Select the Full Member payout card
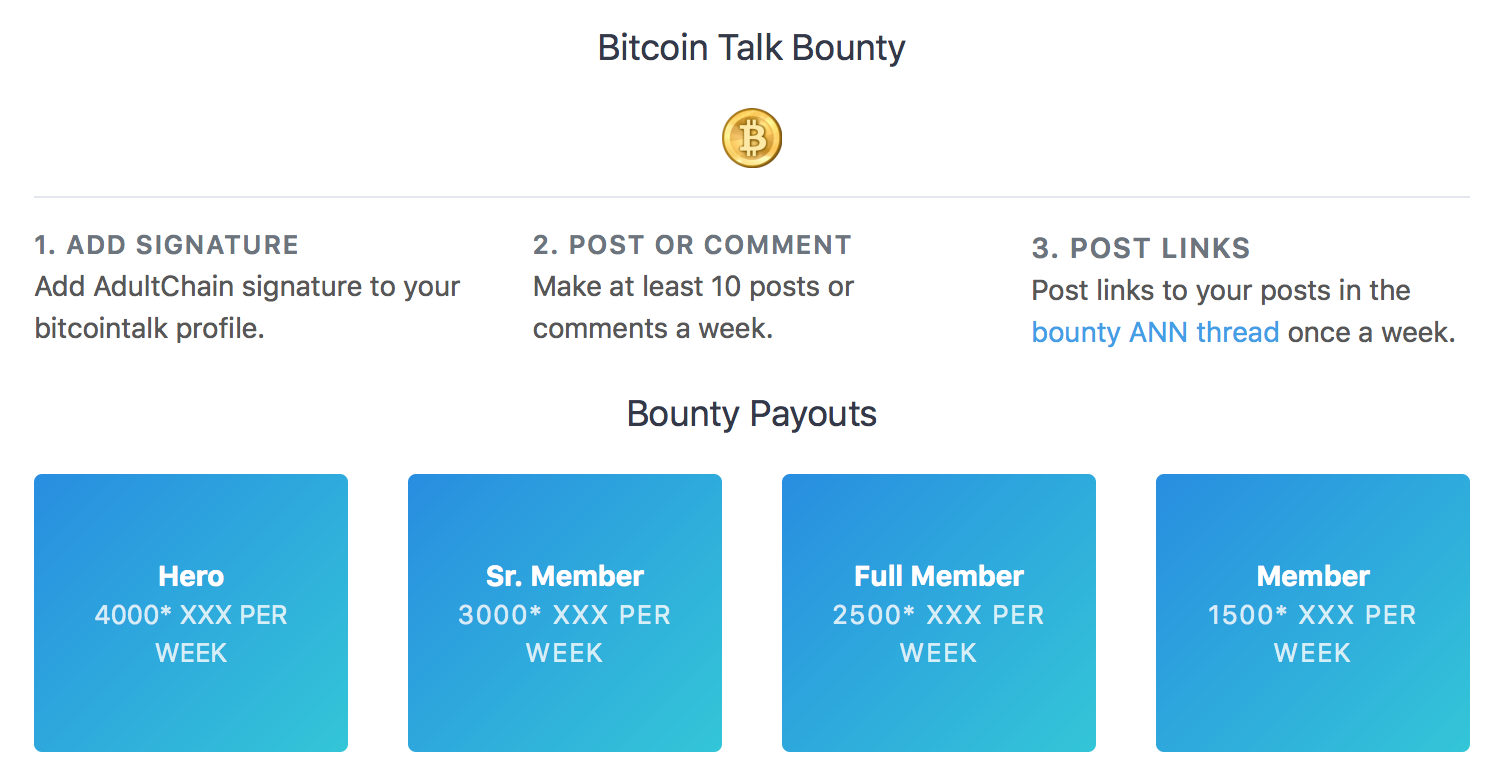This screenshot has height=776, width=1496. (x=939, y=613)
